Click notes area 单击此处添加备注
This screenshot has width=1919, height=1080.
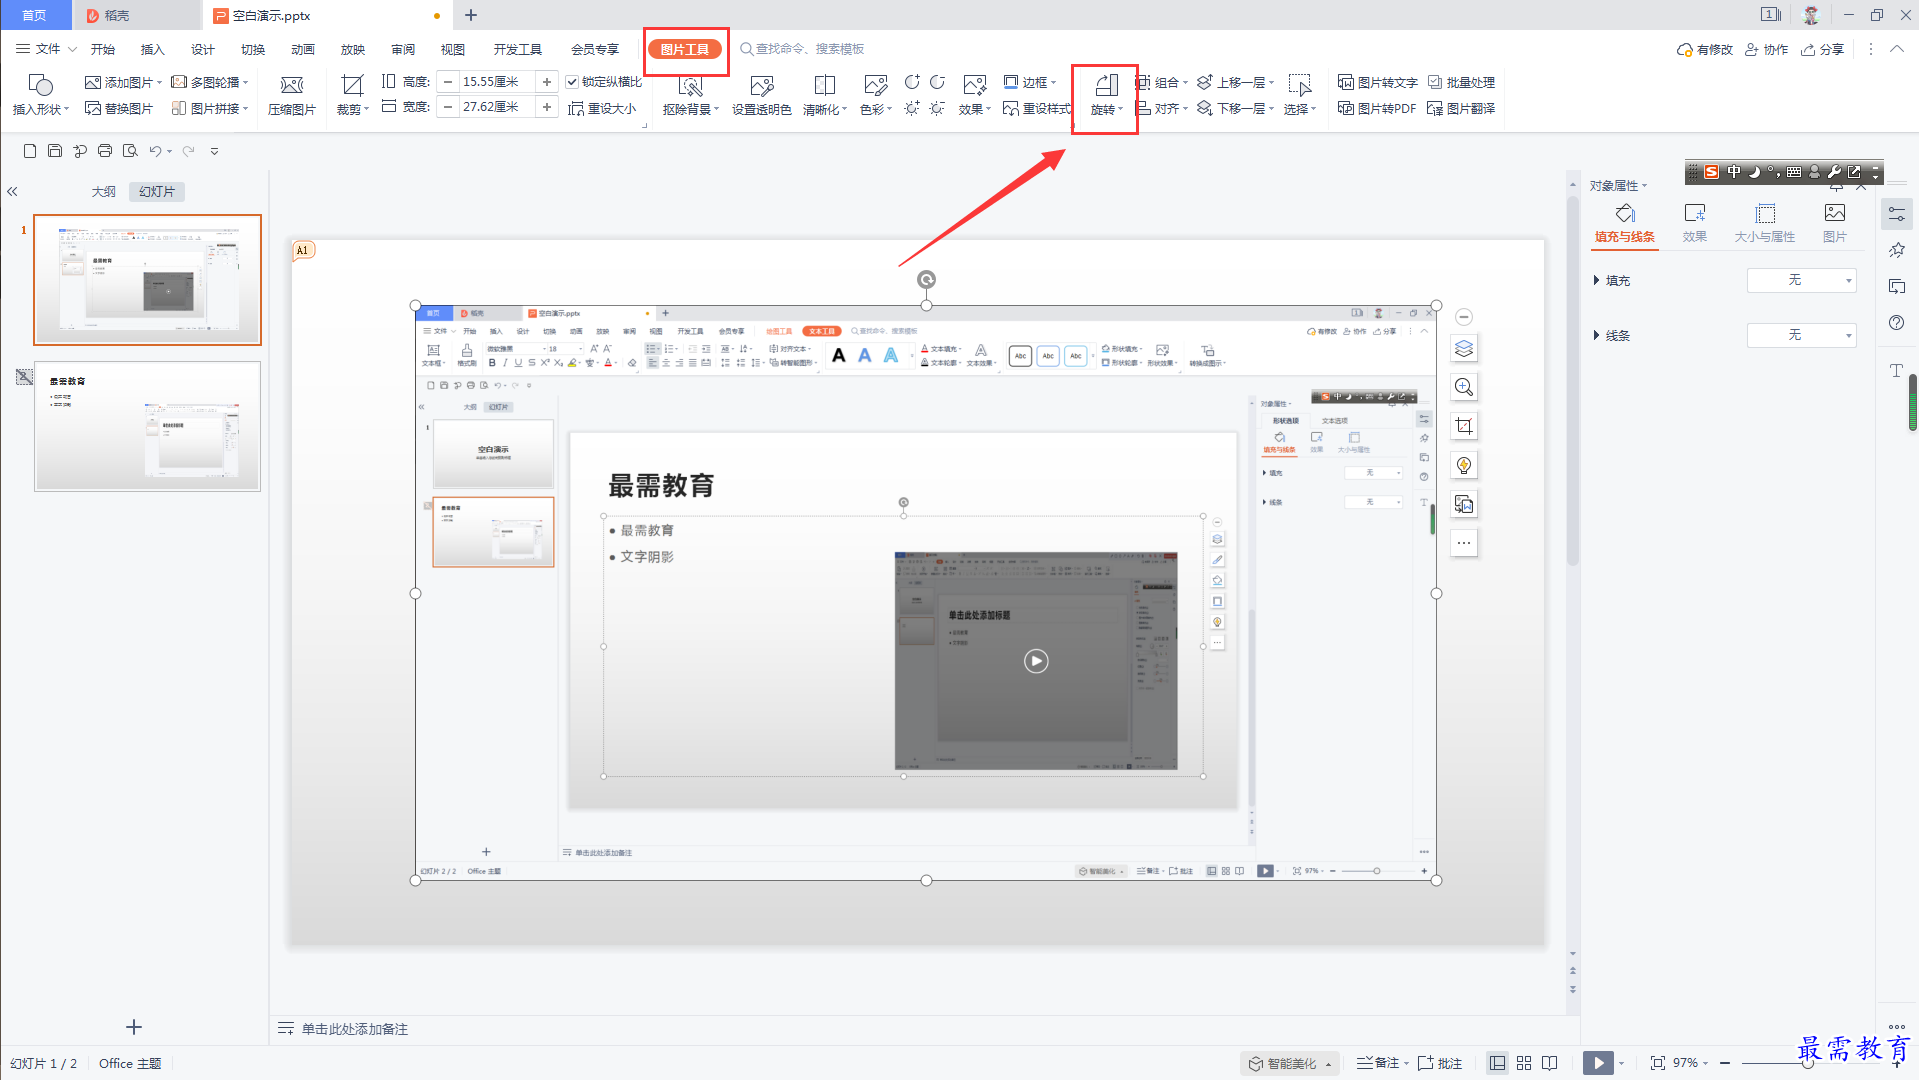click(x=355, y=1029)
